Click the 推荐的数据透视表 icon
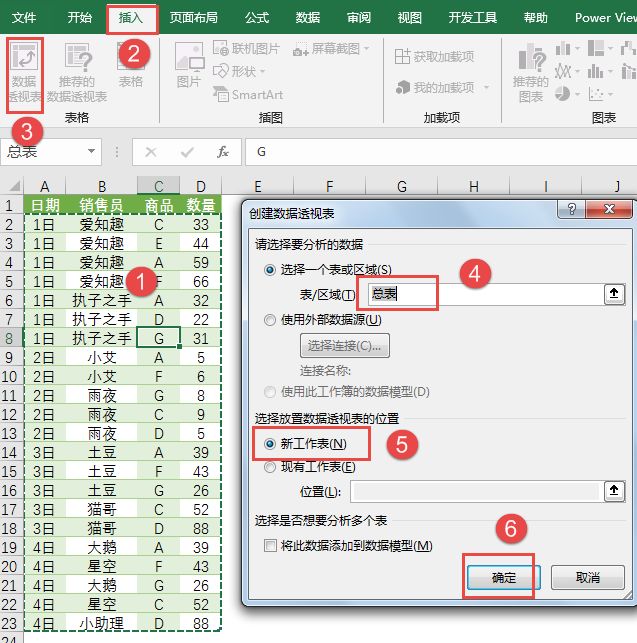The height and width of the screenshot is (643, 637). pos(77,72)
